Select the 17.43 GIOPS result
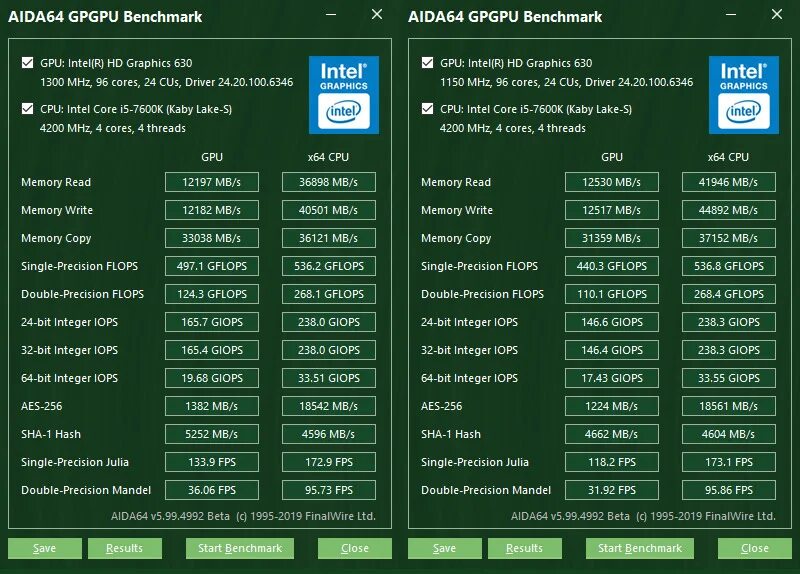800x574 pixels. click(x=612, y=378)
